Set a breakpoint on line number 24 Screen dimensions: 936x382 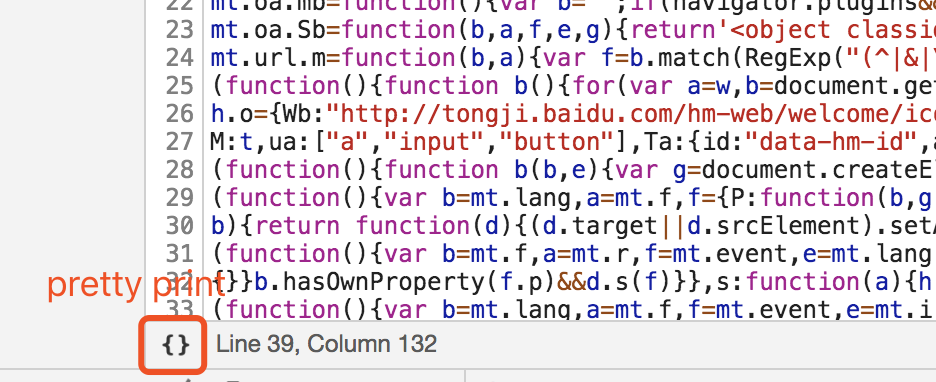pos(180,58)
